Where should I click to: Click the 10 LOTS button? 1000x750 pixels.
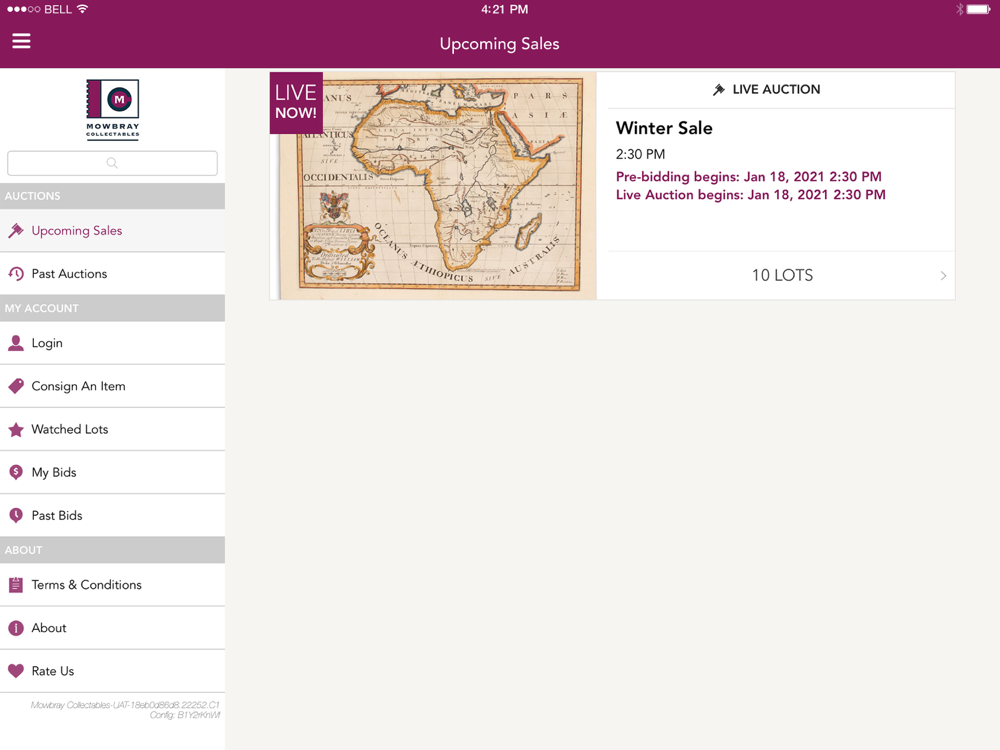tap(782, 276)
